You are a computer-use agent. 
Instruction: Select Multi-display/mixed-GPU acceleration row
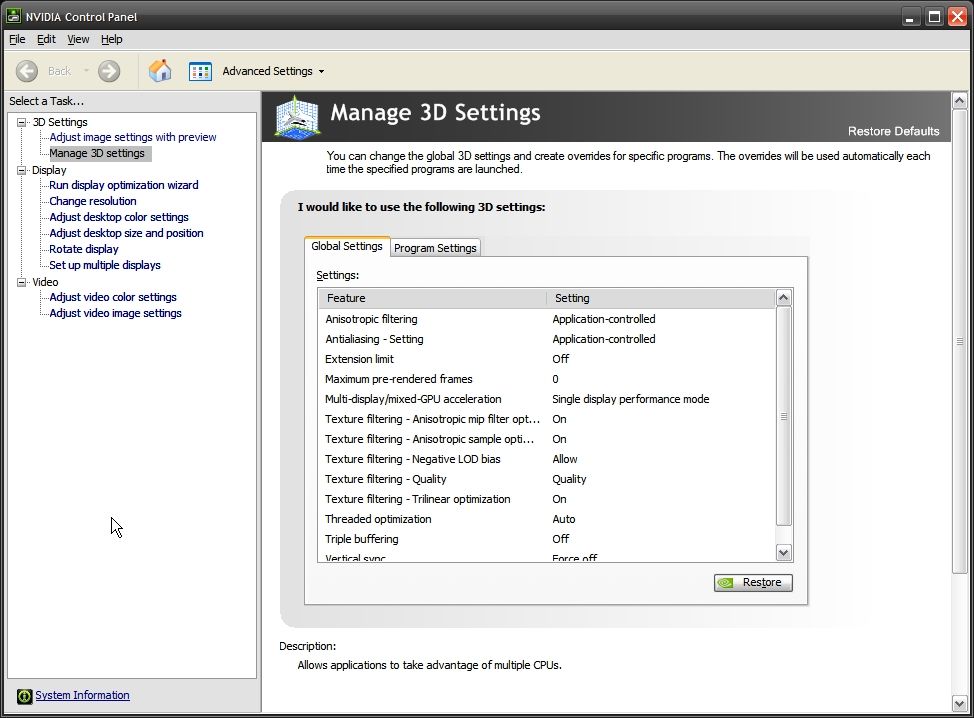coord(547,399)
